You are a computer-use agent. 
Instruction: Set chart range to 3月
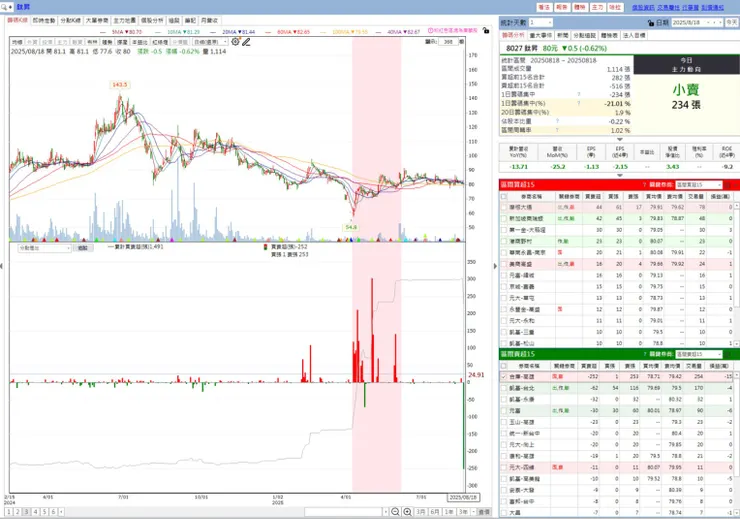click(421, 512)
